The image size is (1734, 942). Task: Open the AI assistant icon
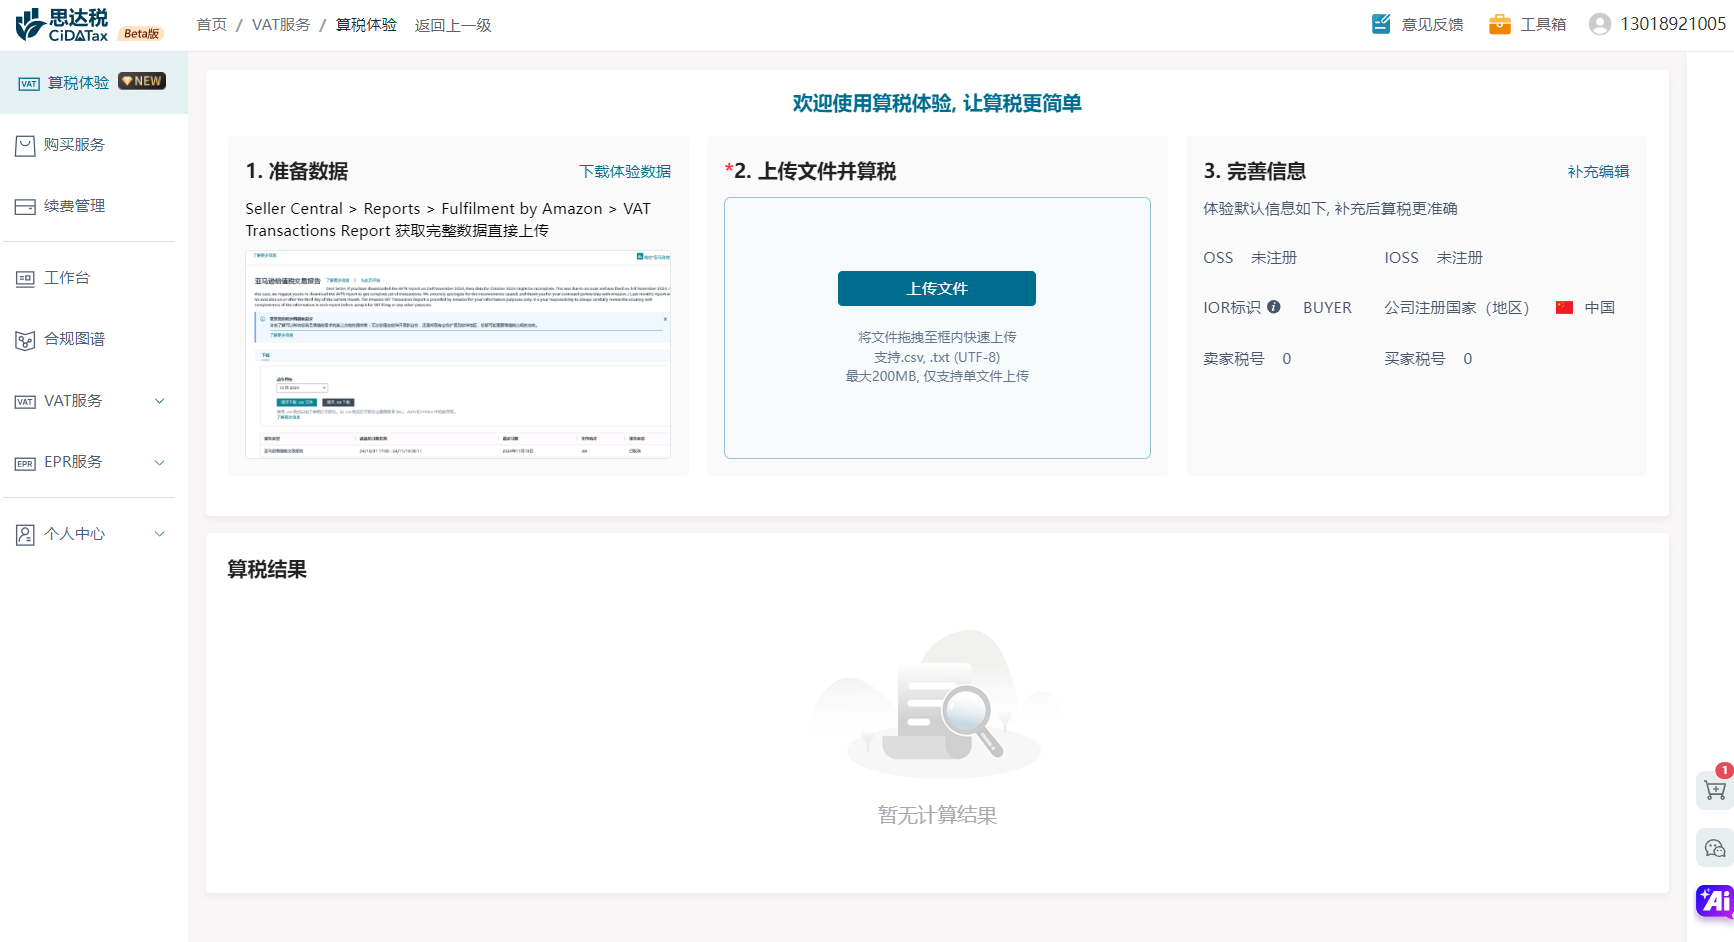pyautogui.click(x=1715, y=901)
